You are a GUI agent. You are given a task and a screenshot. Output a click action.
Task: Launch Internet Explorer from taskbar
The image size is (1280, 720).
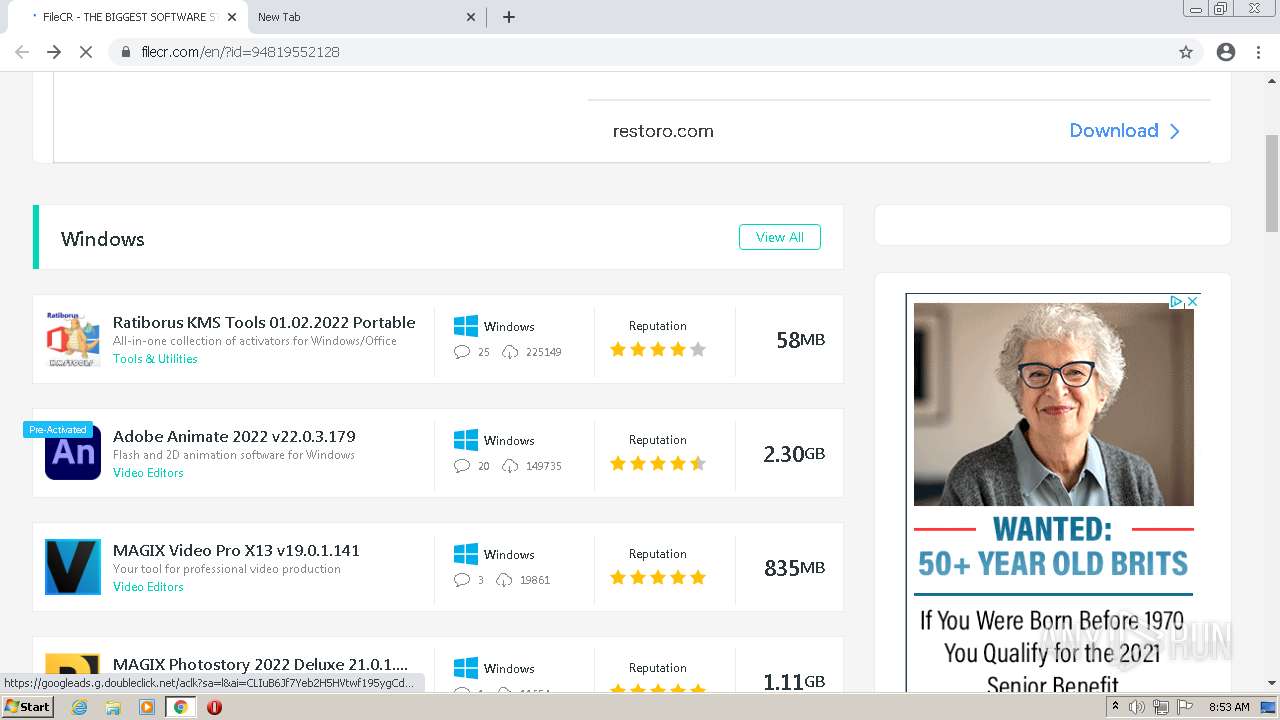[x=80, y=707]
